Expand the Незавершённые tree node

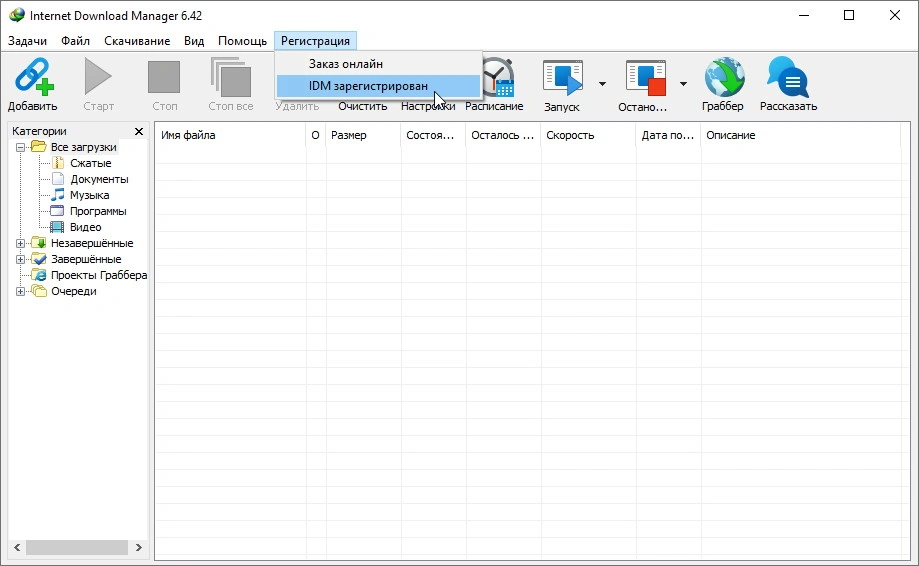pyautogui.click(x=20, y=243)
